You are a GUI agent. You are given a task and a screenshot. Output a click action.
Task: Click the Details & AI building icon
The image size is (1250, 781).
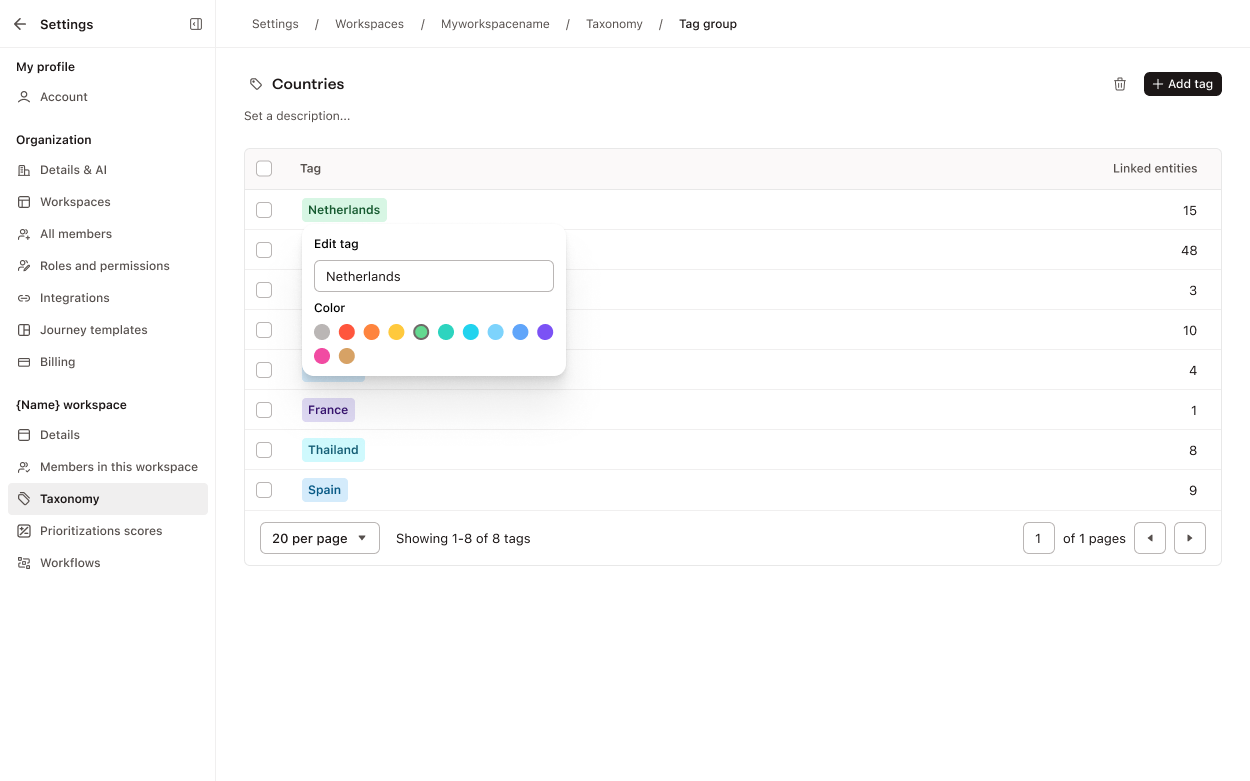click(24, 170)
